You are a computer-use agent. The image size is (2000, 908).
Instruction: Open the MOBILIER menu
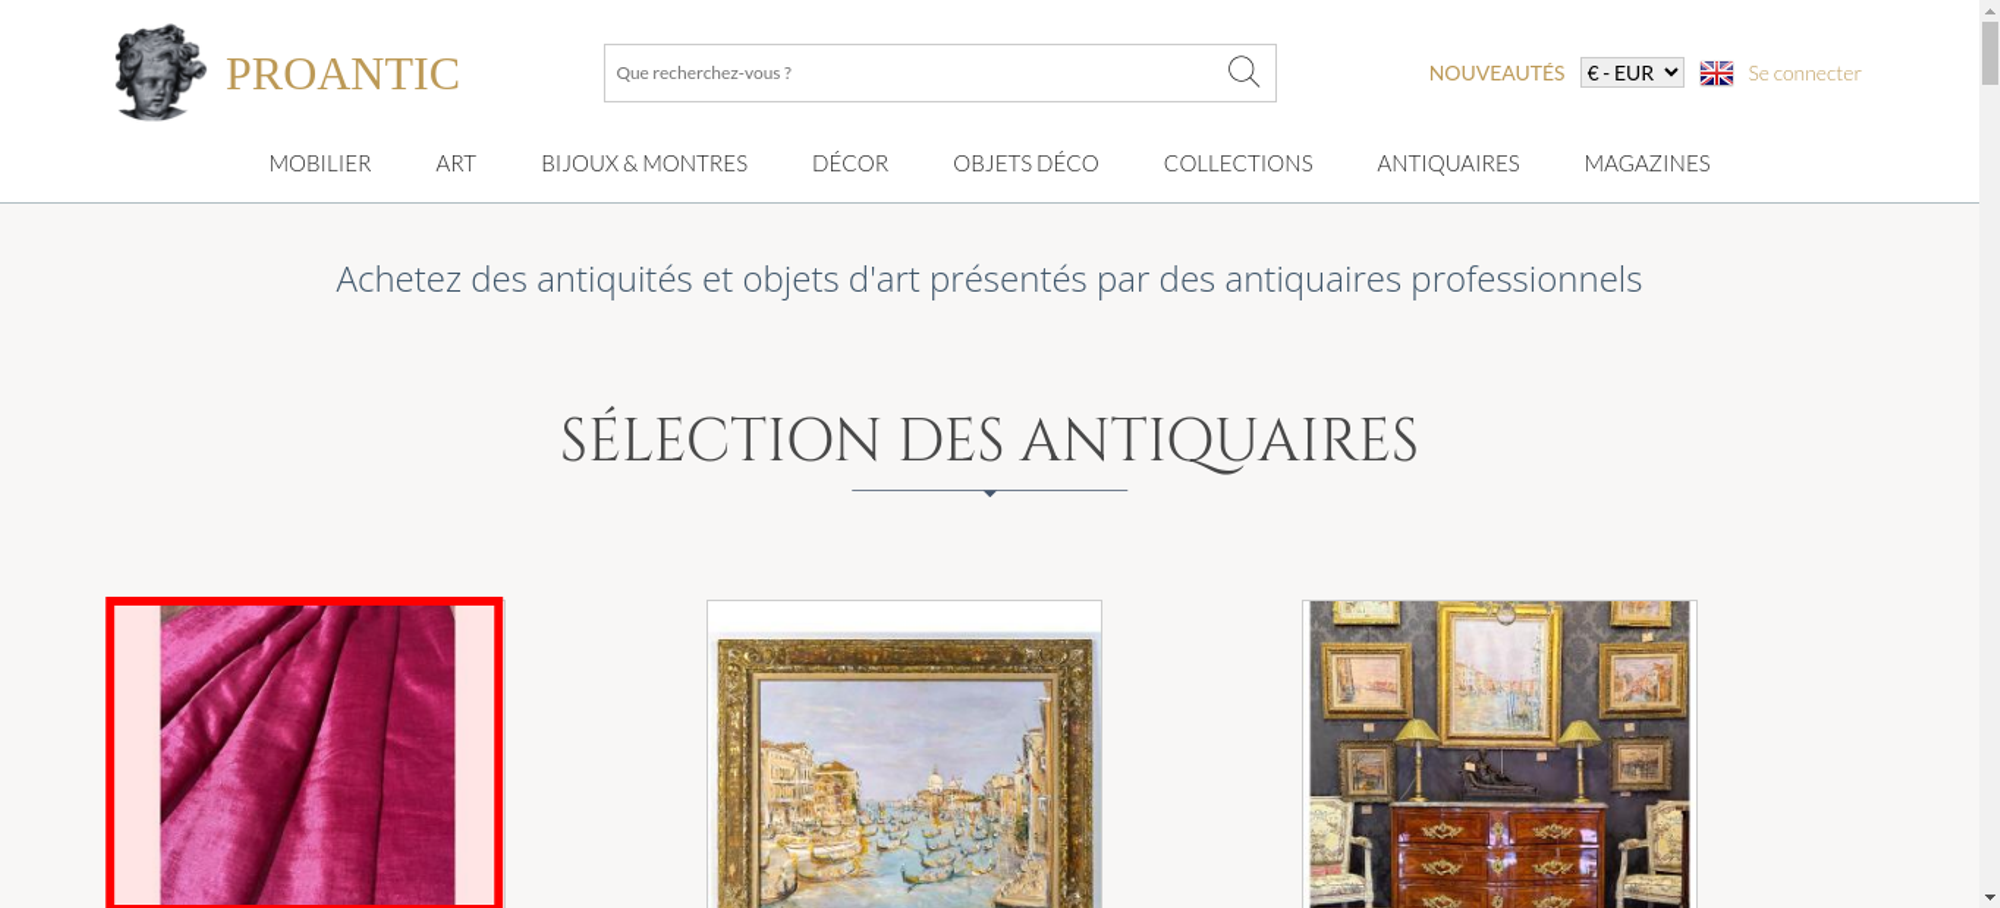click(320, 163)
